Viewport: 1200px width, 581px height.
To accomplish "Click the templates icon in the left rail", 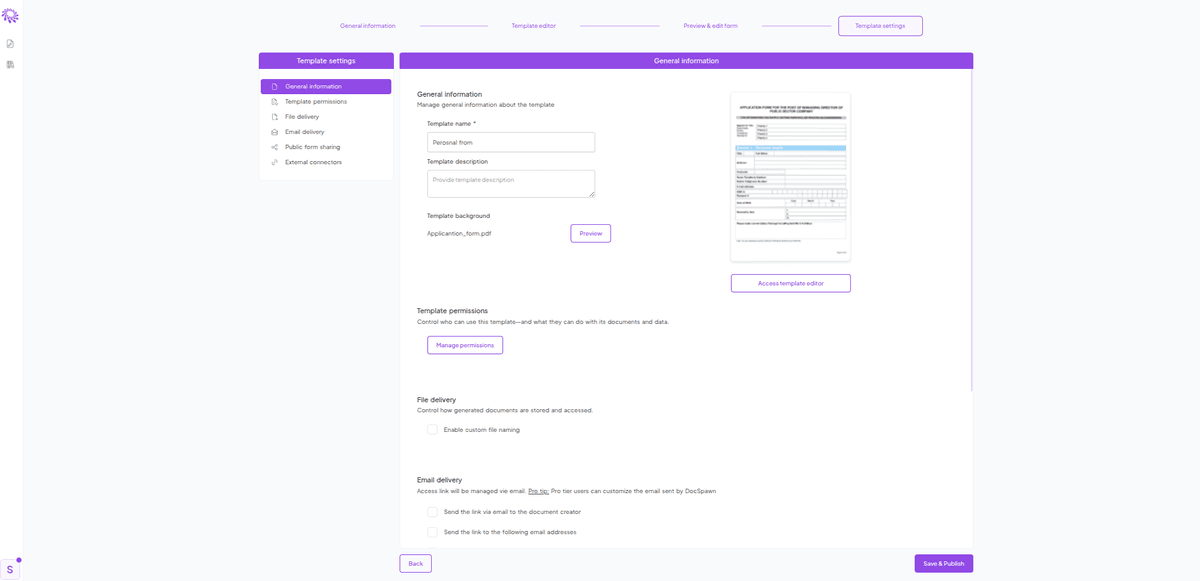I will 10,64.
